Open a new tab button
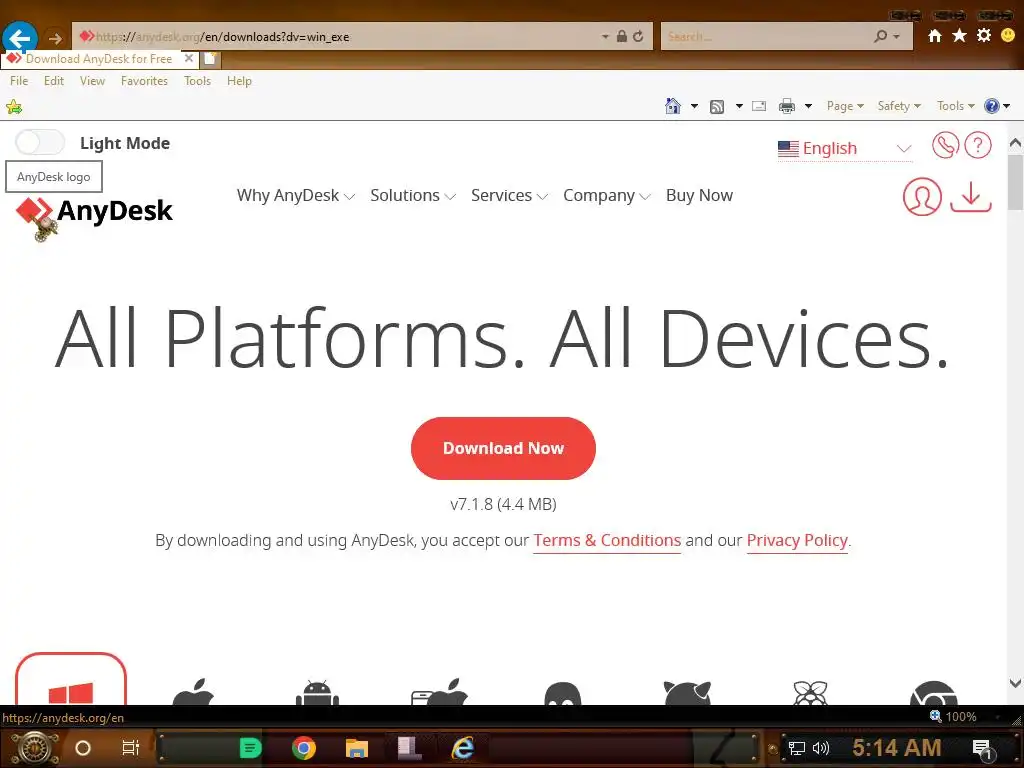Screen dimensions: 1024x768 point(210,59)
